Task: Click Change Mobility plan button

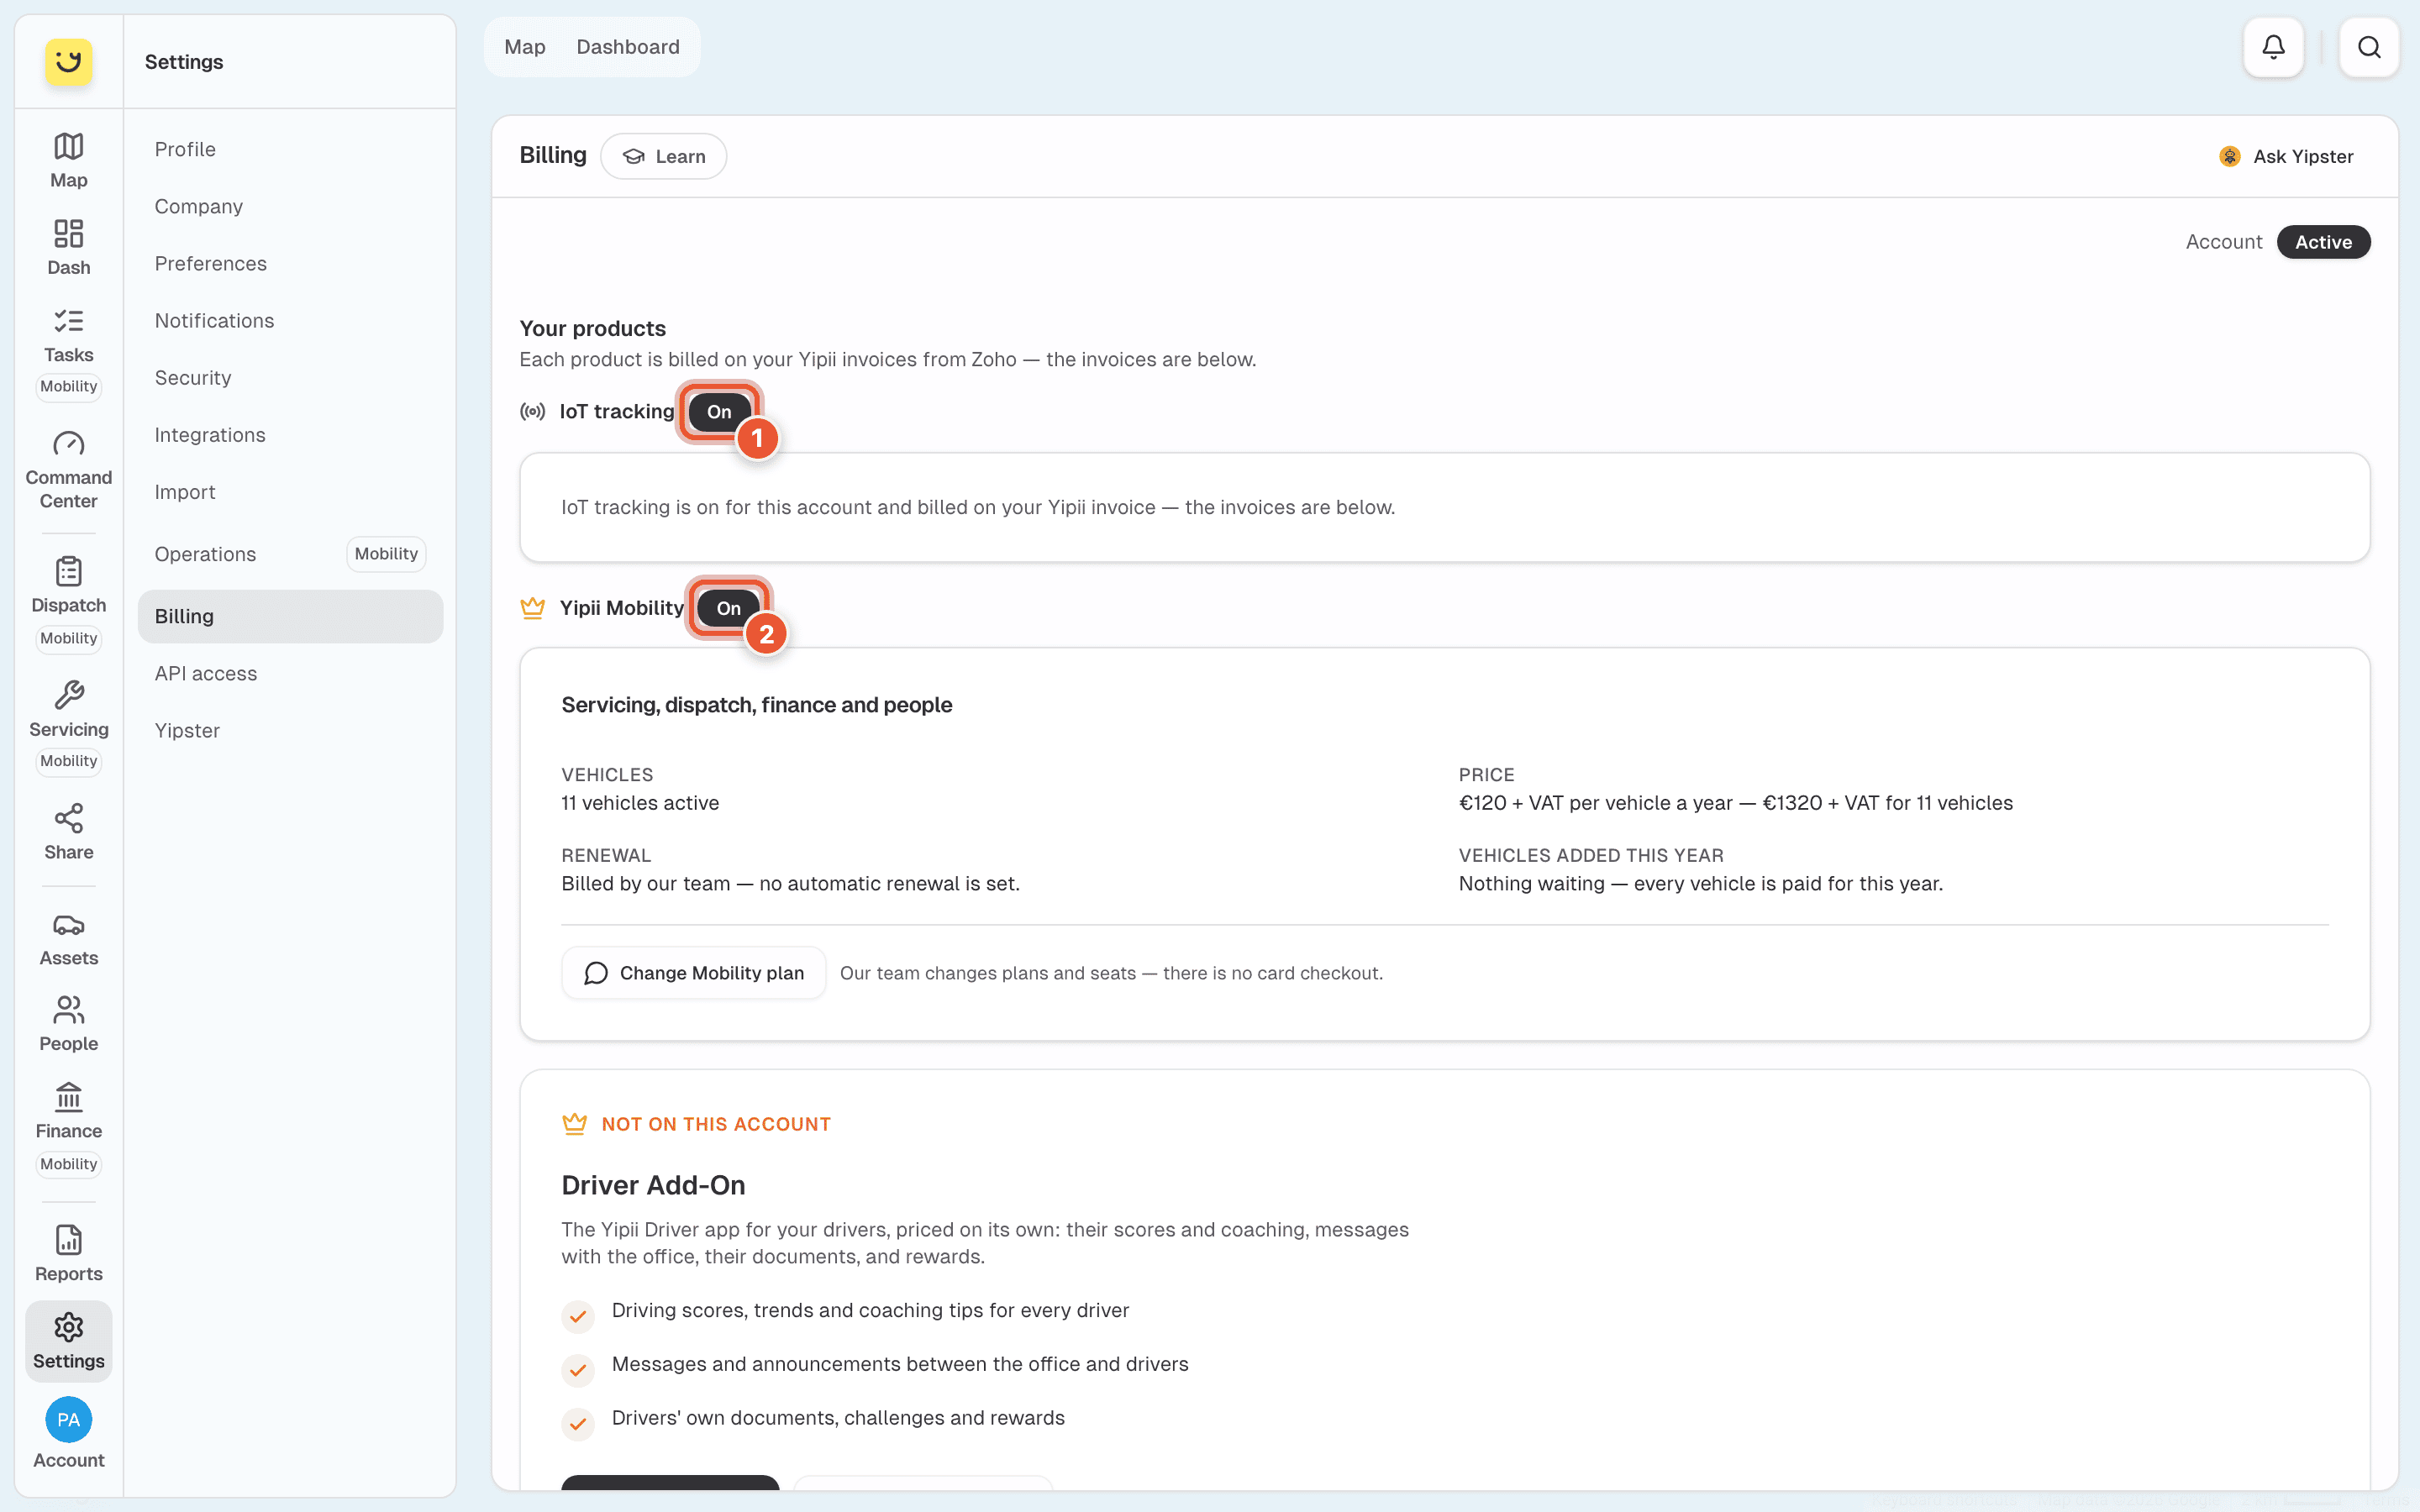Action: [693, 973]
